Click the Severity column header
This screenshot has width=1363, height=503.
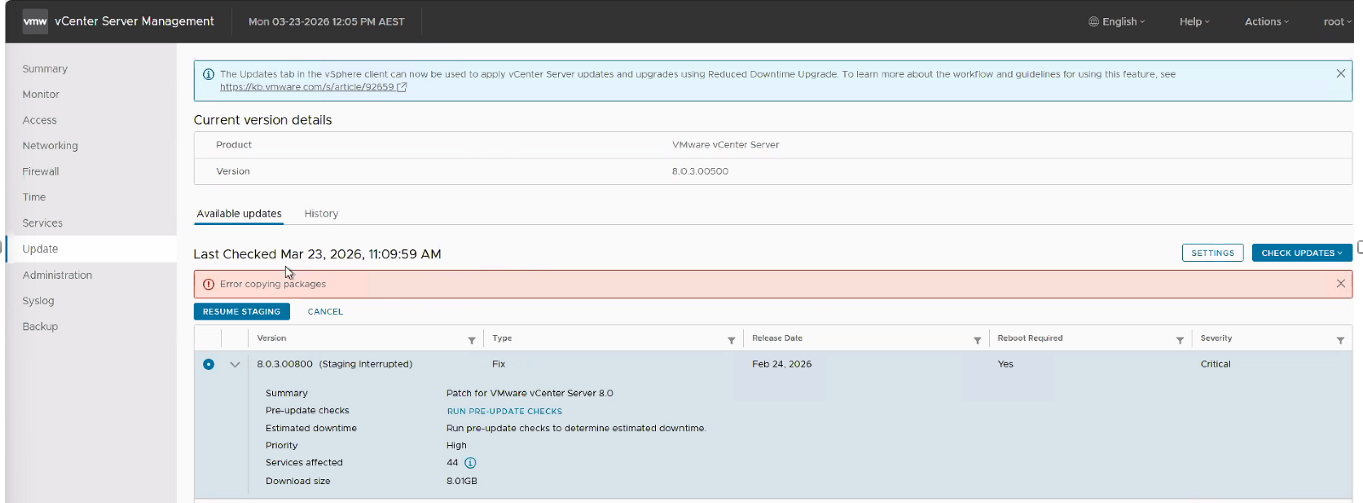pyautogui.click(x=1216, y=338)
